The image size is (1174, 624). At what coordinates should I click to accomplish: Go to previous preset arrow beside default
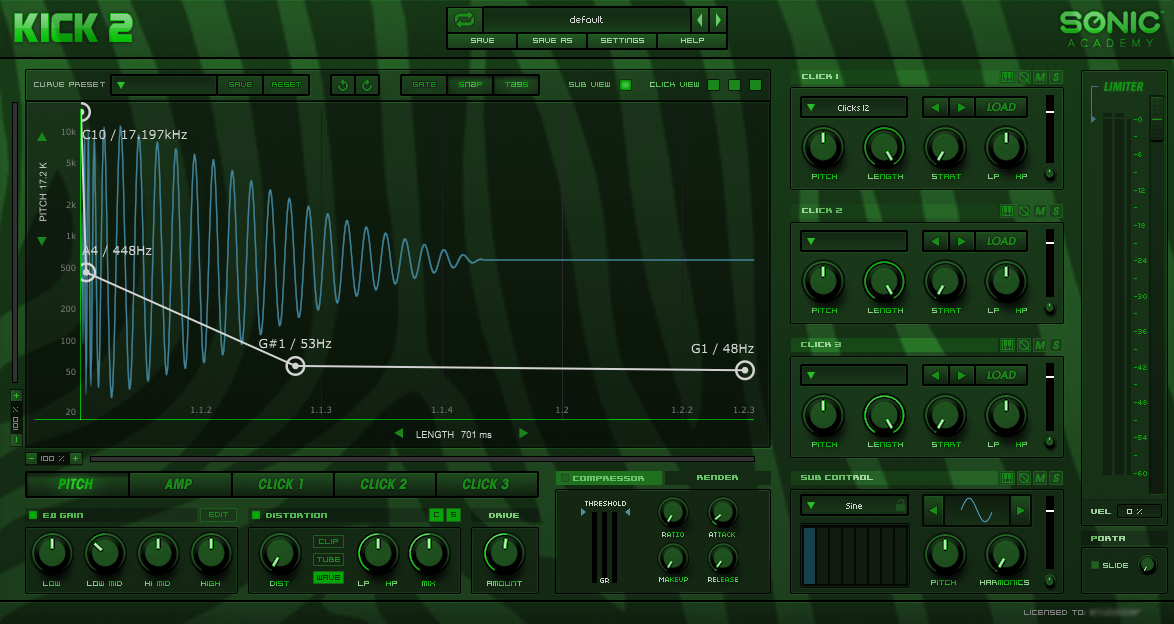[700, 19]
